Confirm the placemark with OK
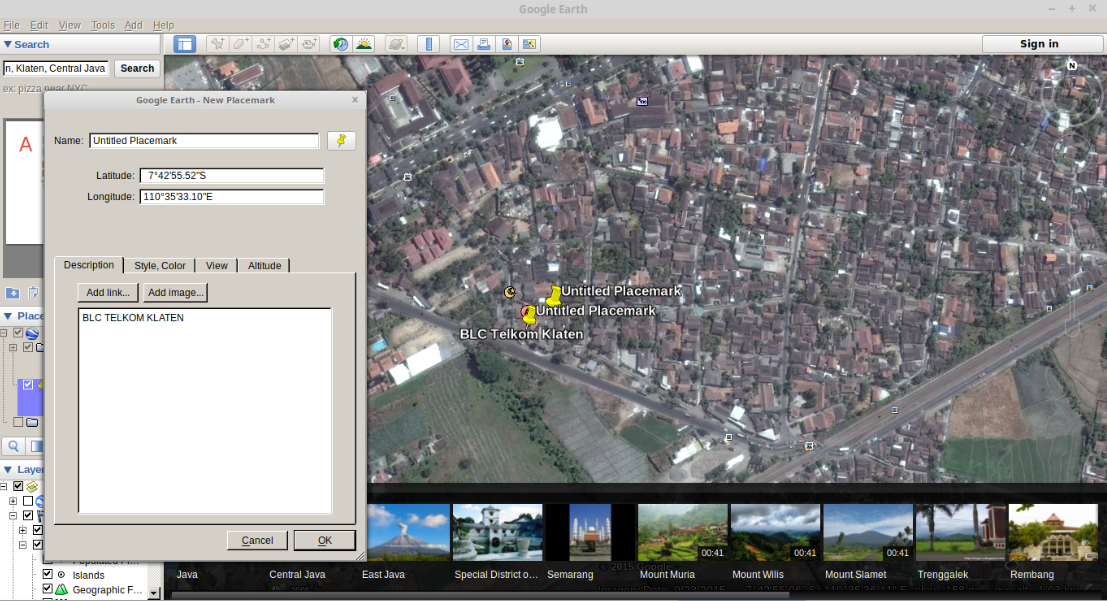The image size is (1107, 601). 325,540
